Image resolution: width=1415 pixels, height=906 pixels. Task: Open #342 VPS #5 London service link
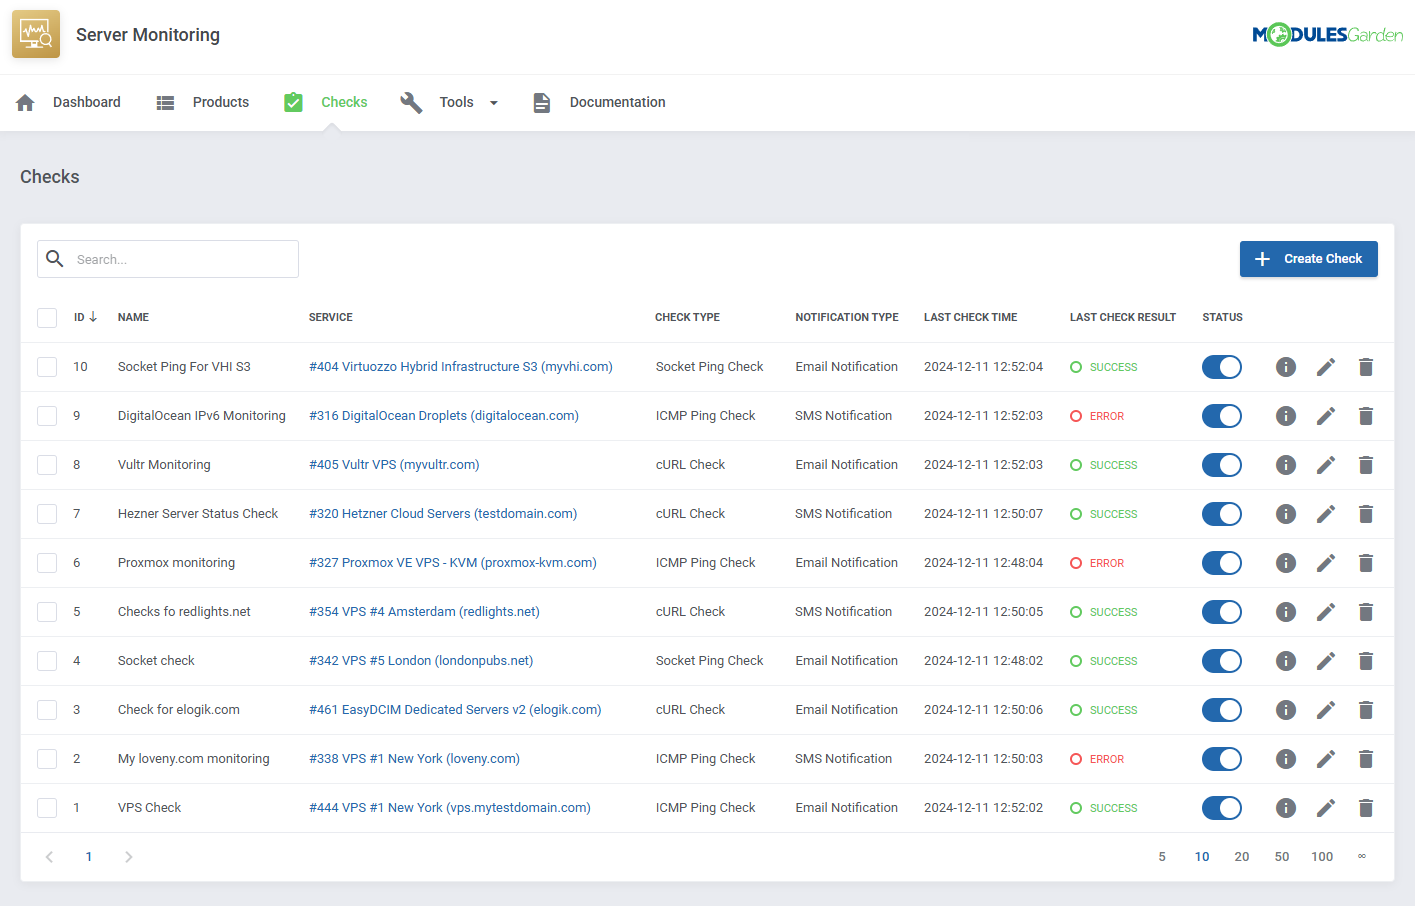click(x=421, y=661)
